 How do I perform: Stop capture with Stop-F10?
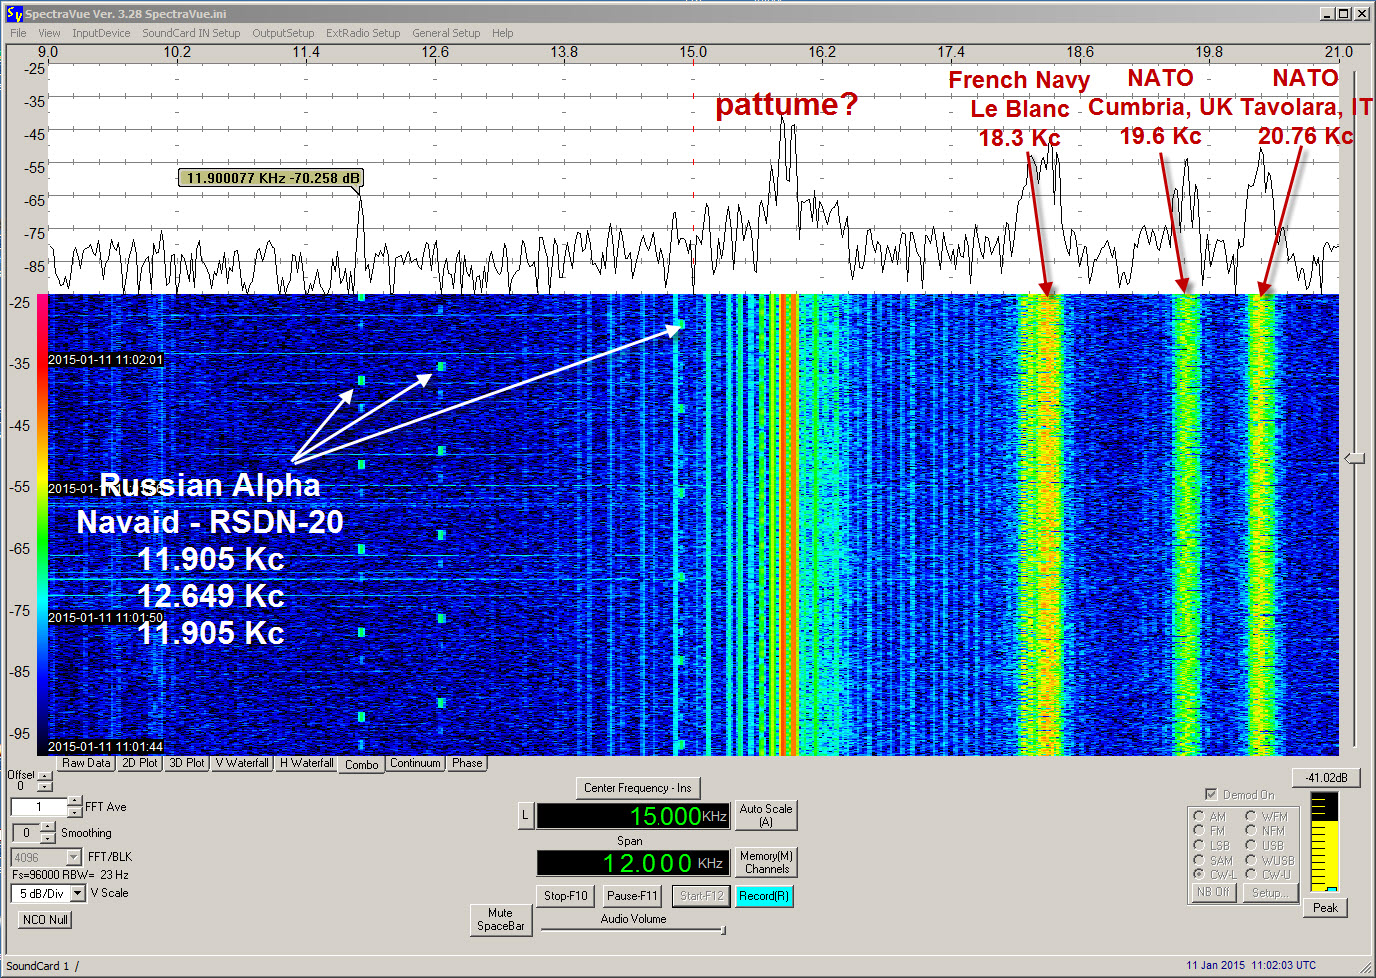566,896
